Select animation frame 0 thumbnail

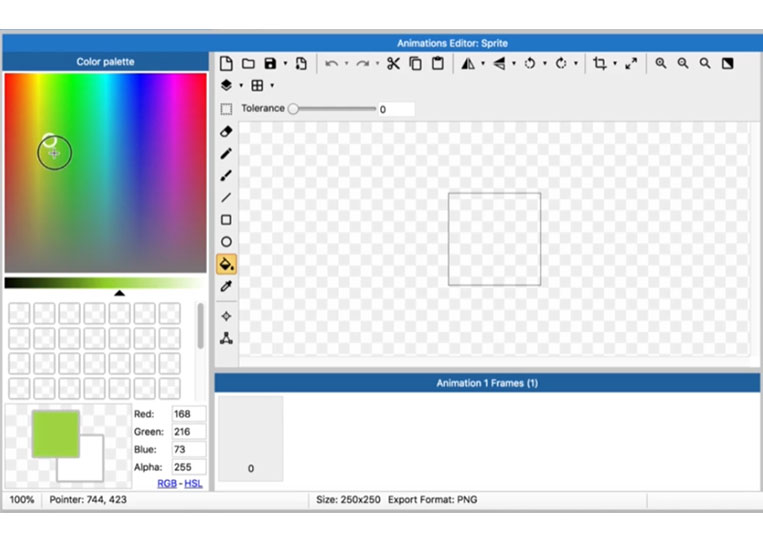pos(251,438)
